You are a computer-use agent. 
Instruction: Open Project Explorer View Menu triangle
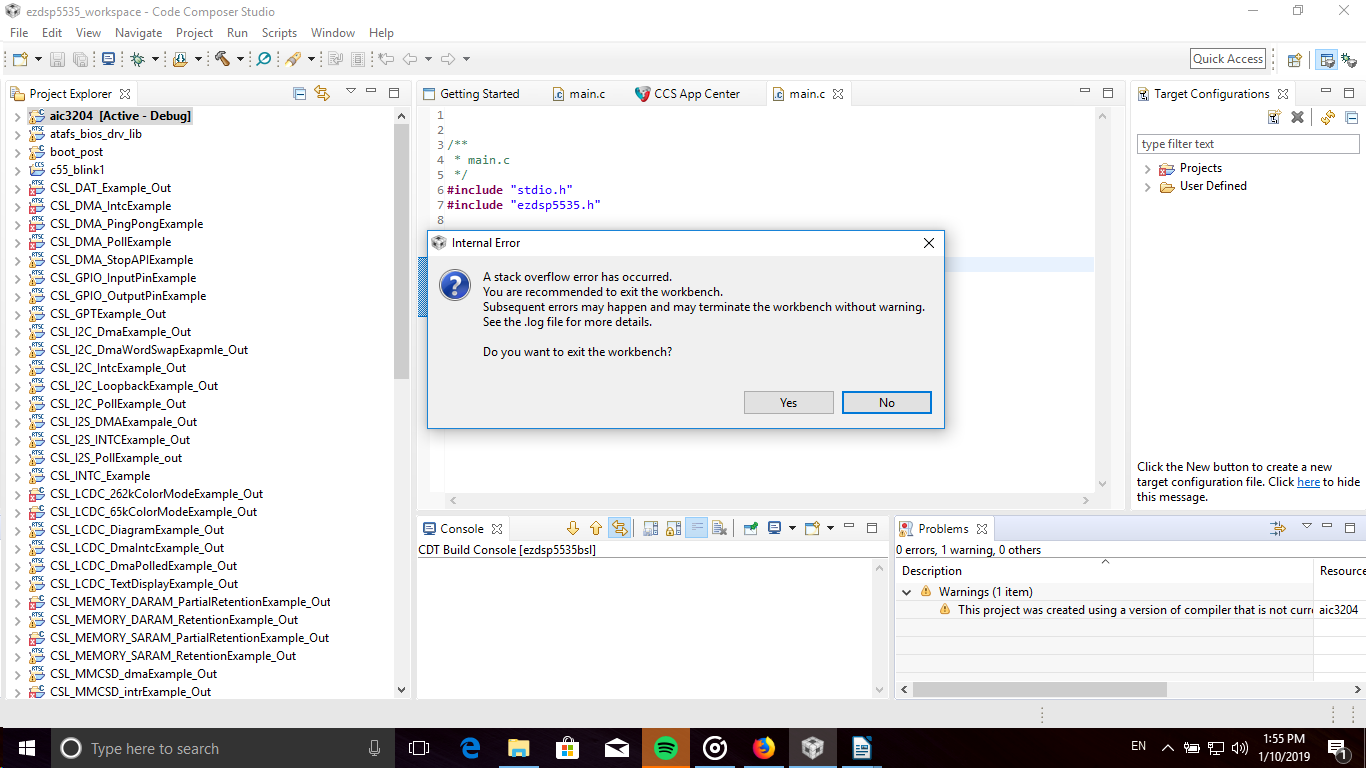coord(351,92)
